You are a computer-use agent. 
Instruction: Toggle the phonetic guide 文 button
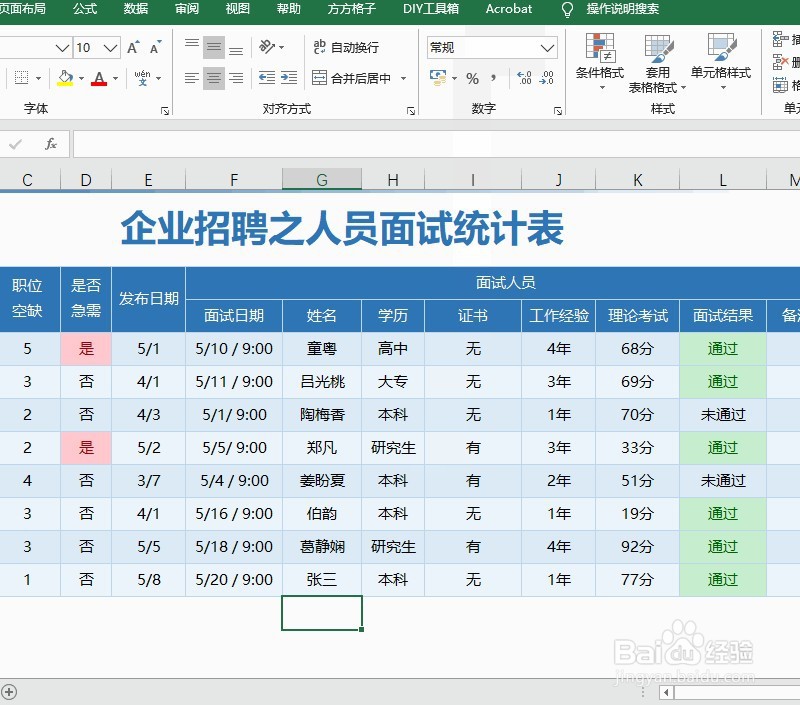tap(141, 78)
